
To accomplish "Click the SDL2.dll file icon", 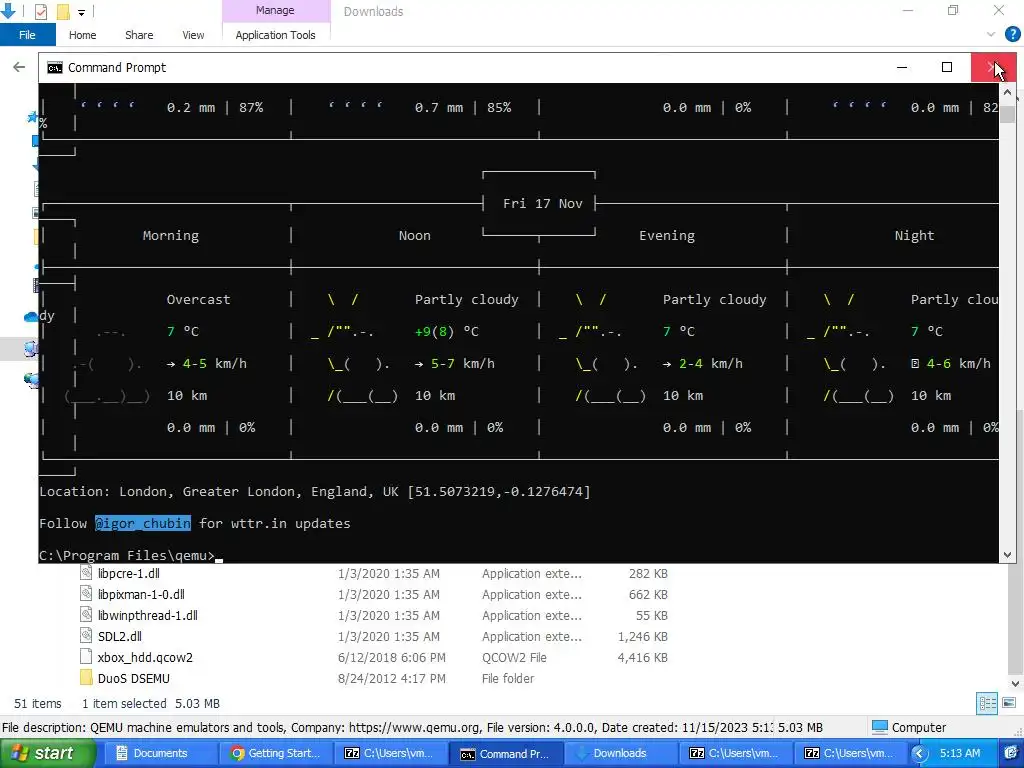I will click(86, 636).
